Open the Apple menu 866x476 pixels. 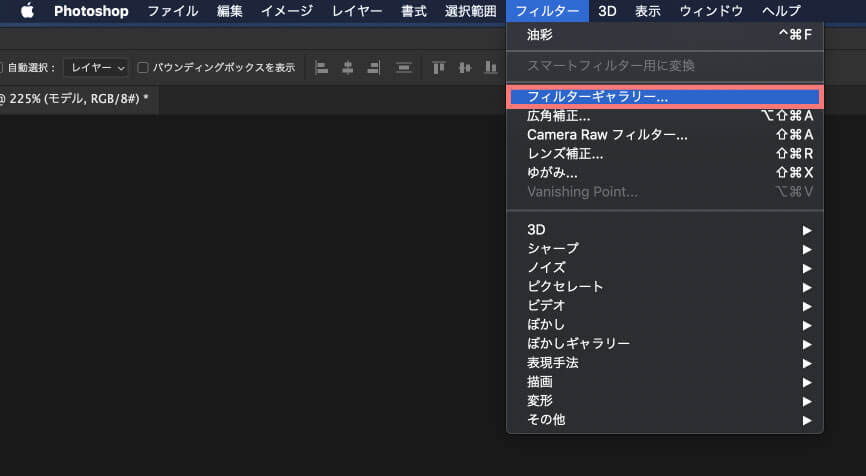(27, 10)
